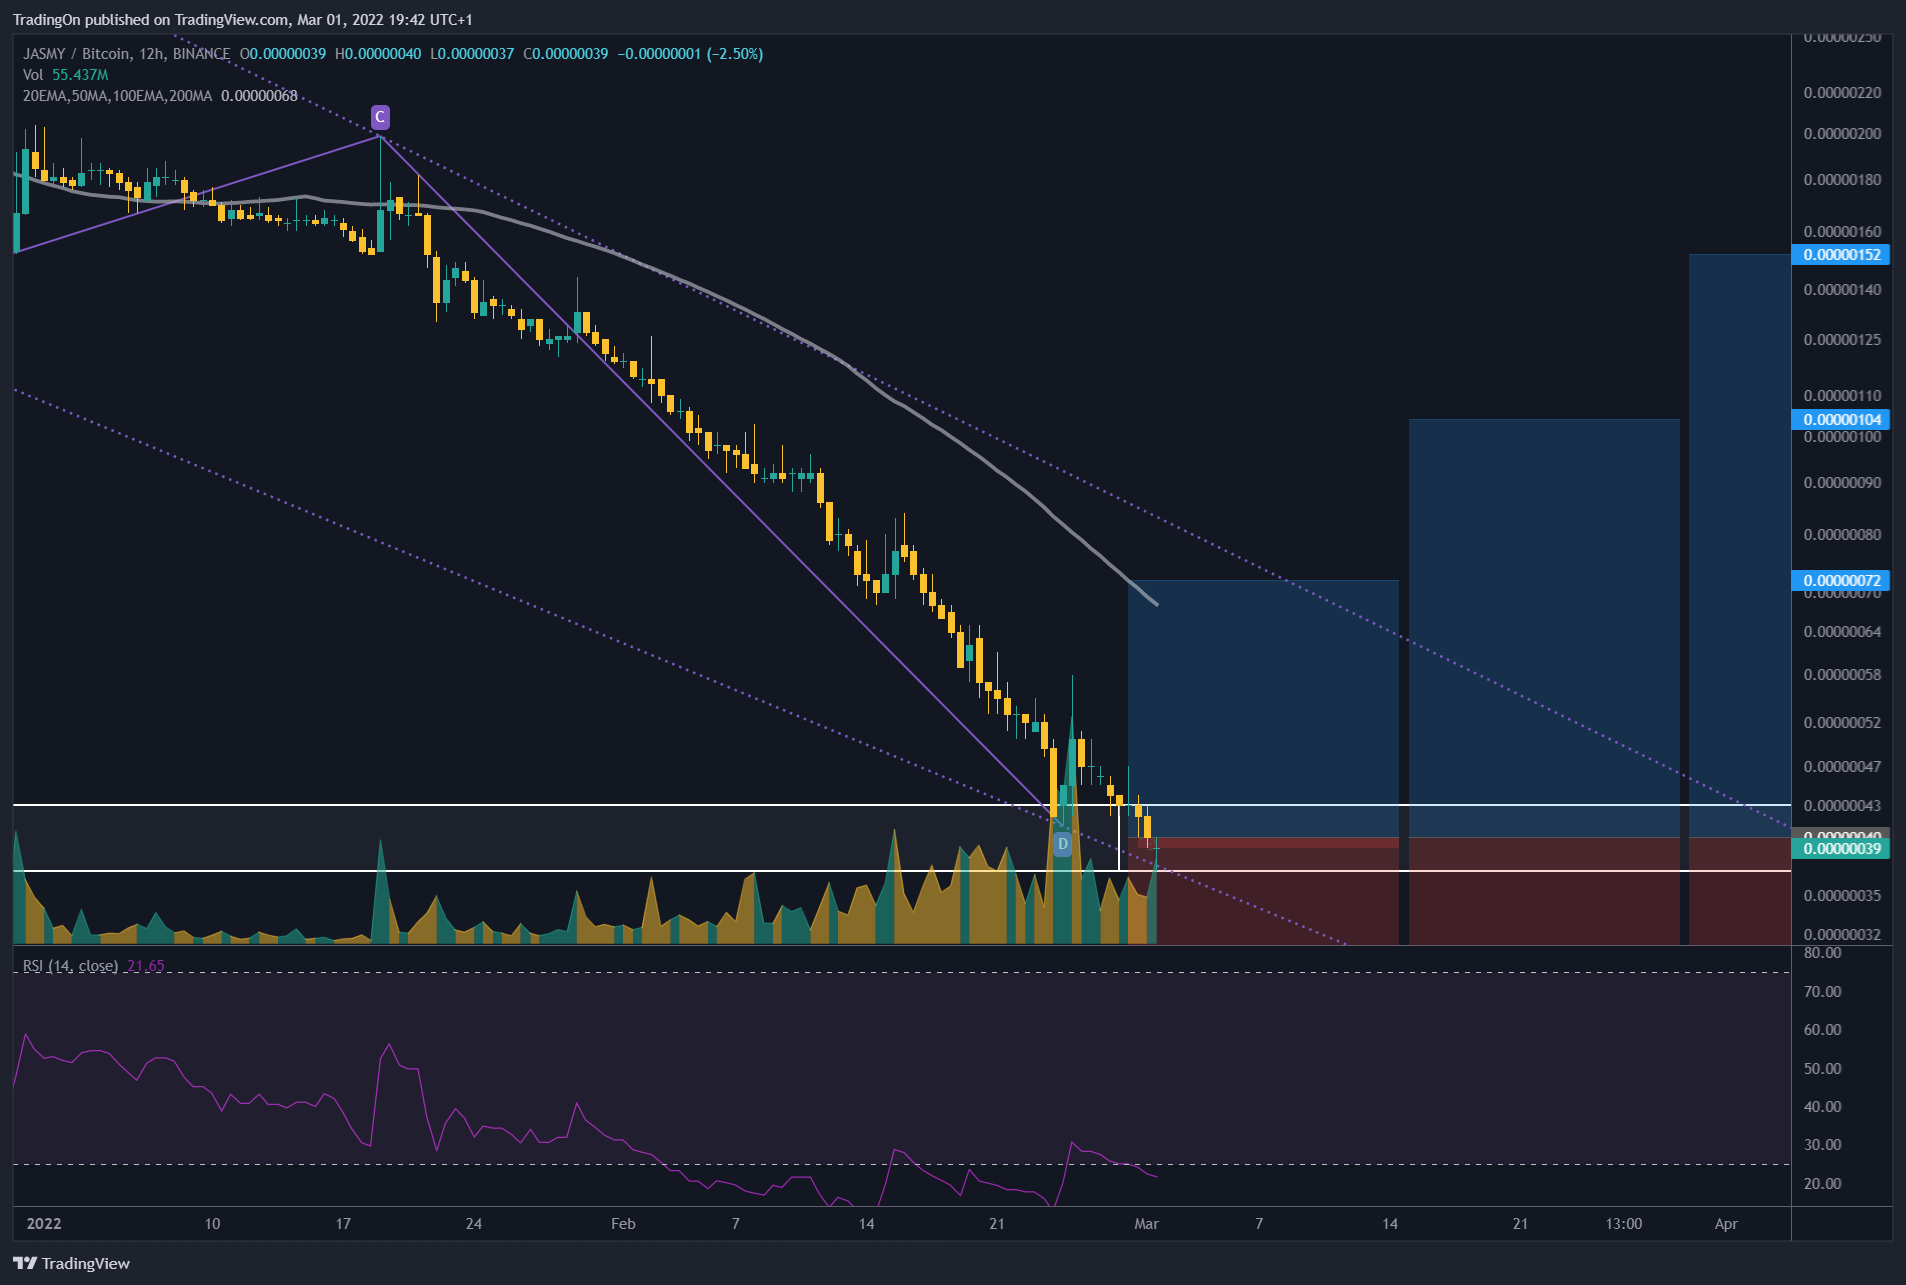Click the 2022 label on time axis
Screen dimensions: 1906x1285
[44, 1224]
